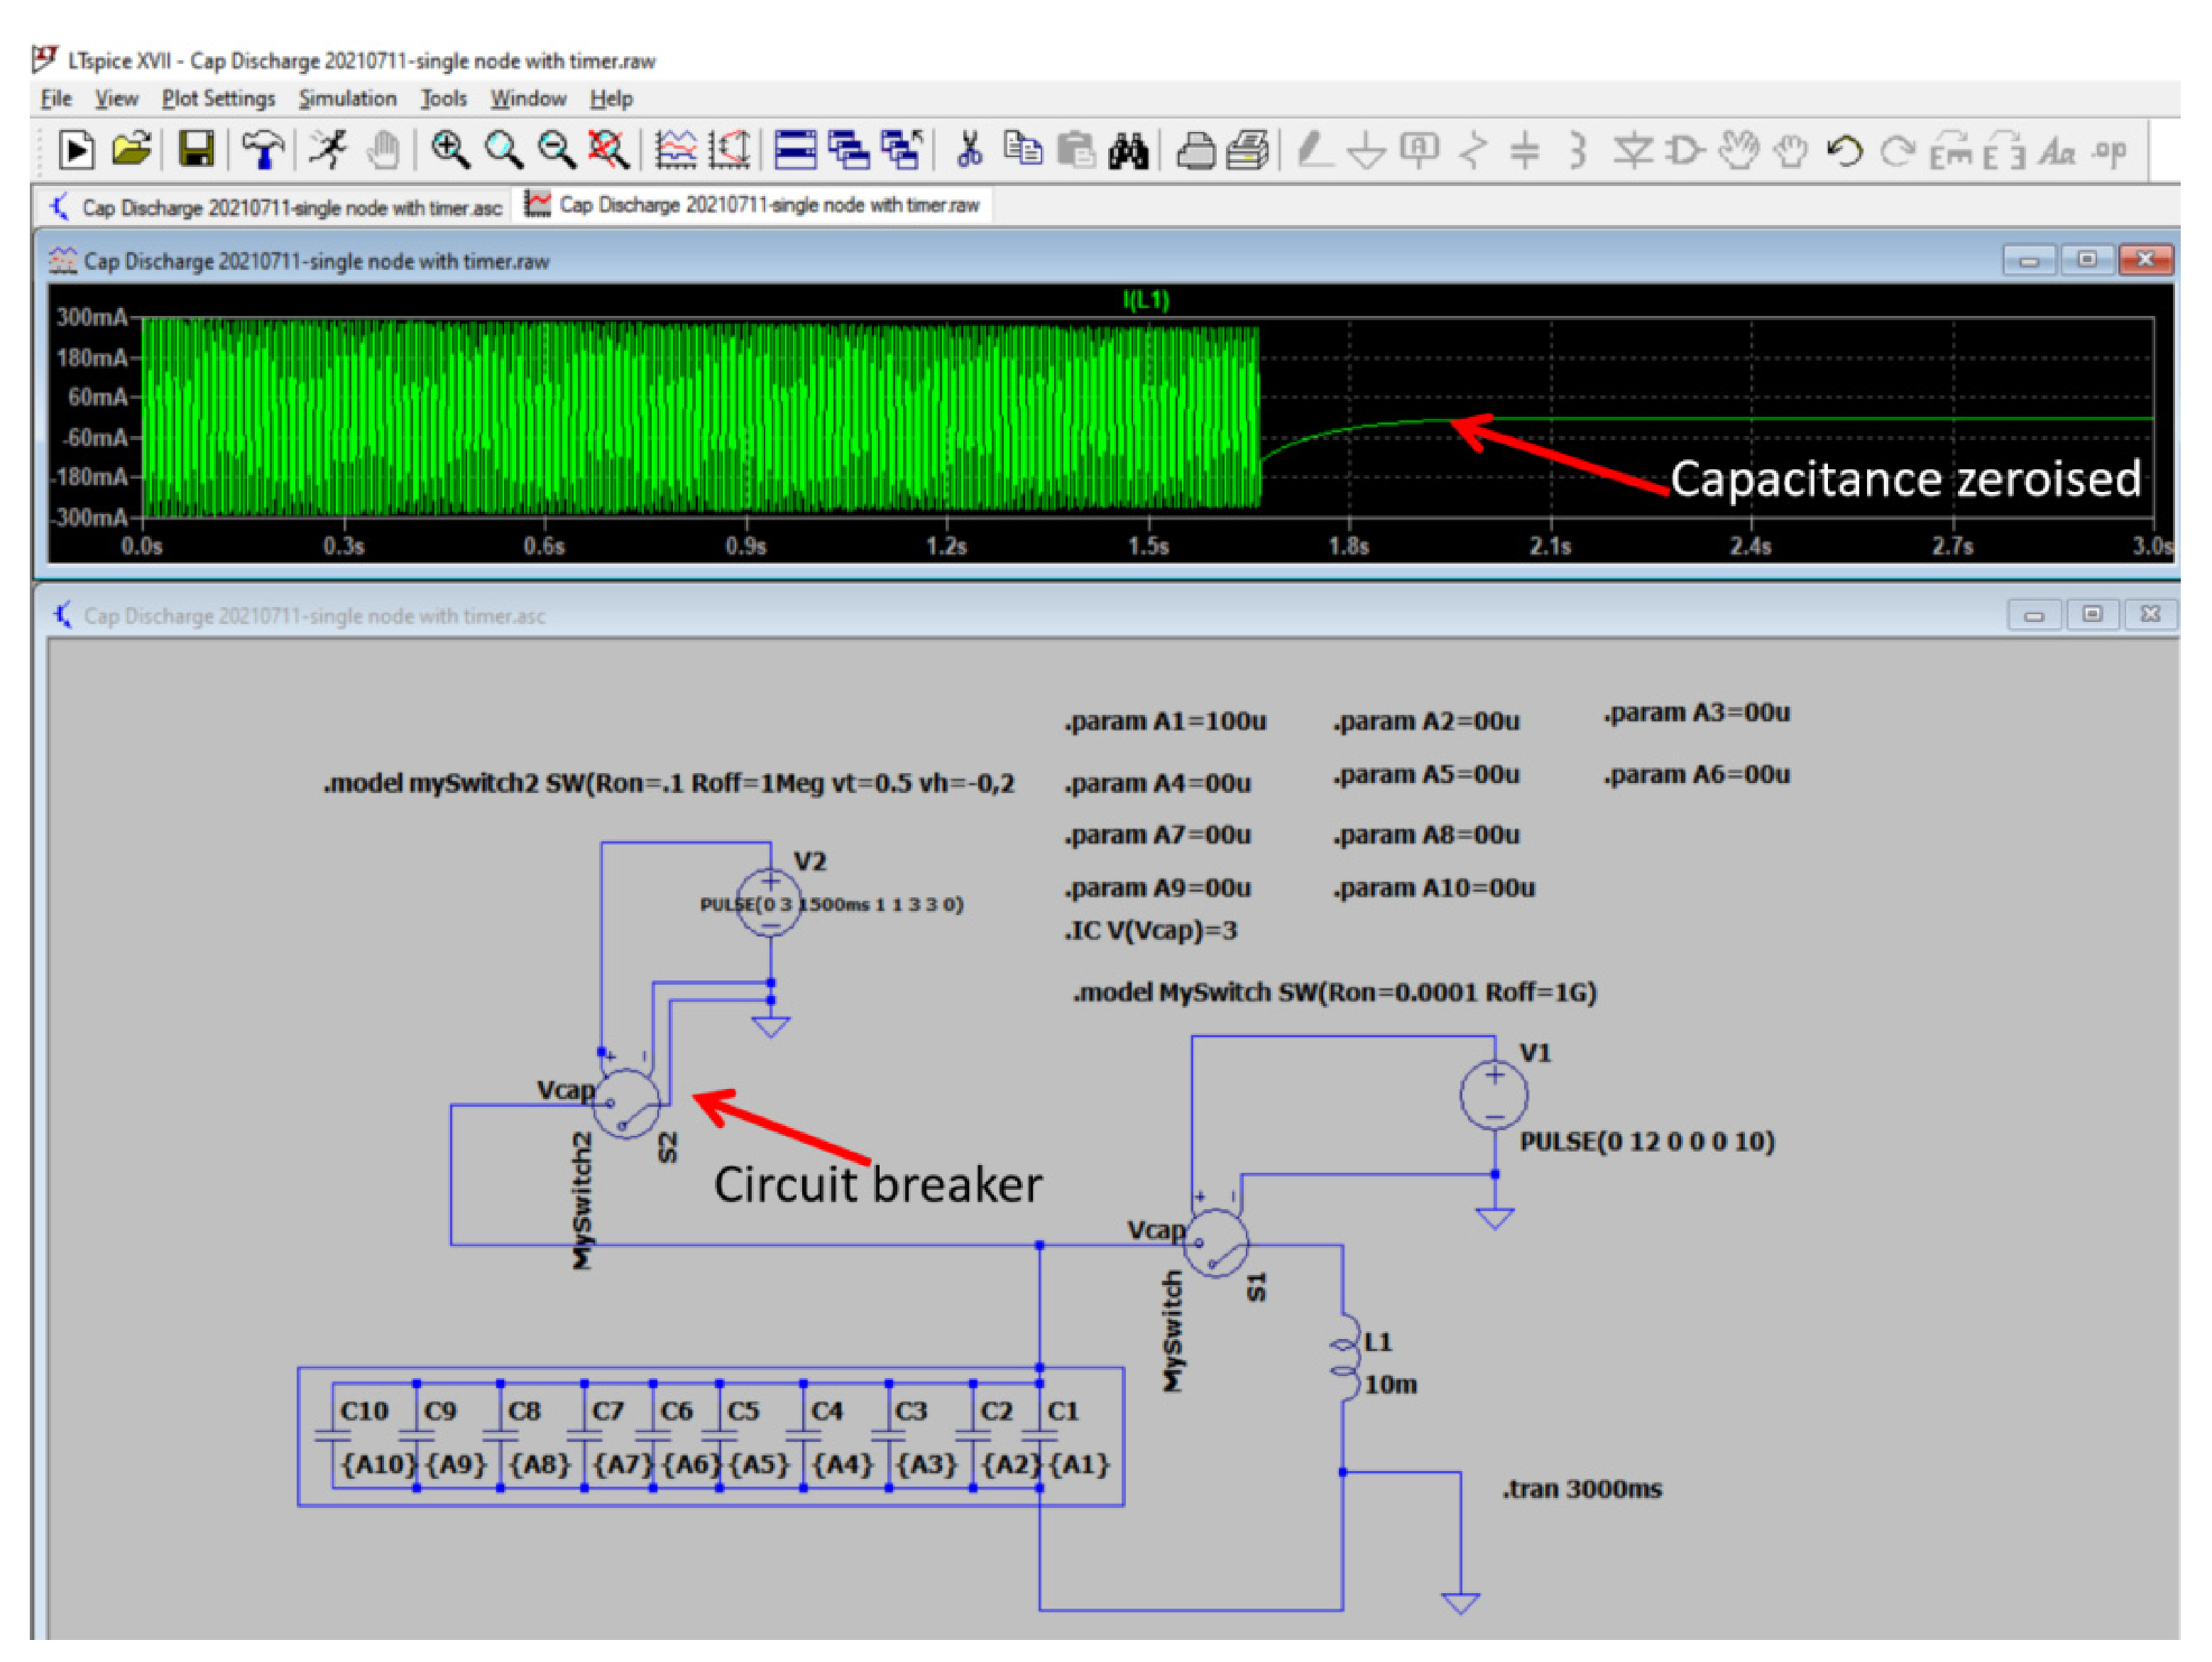This screenshot has height=1662, width=2212.
Task: Click the Run simulation running-man icon
Action: tap(327, 150)
